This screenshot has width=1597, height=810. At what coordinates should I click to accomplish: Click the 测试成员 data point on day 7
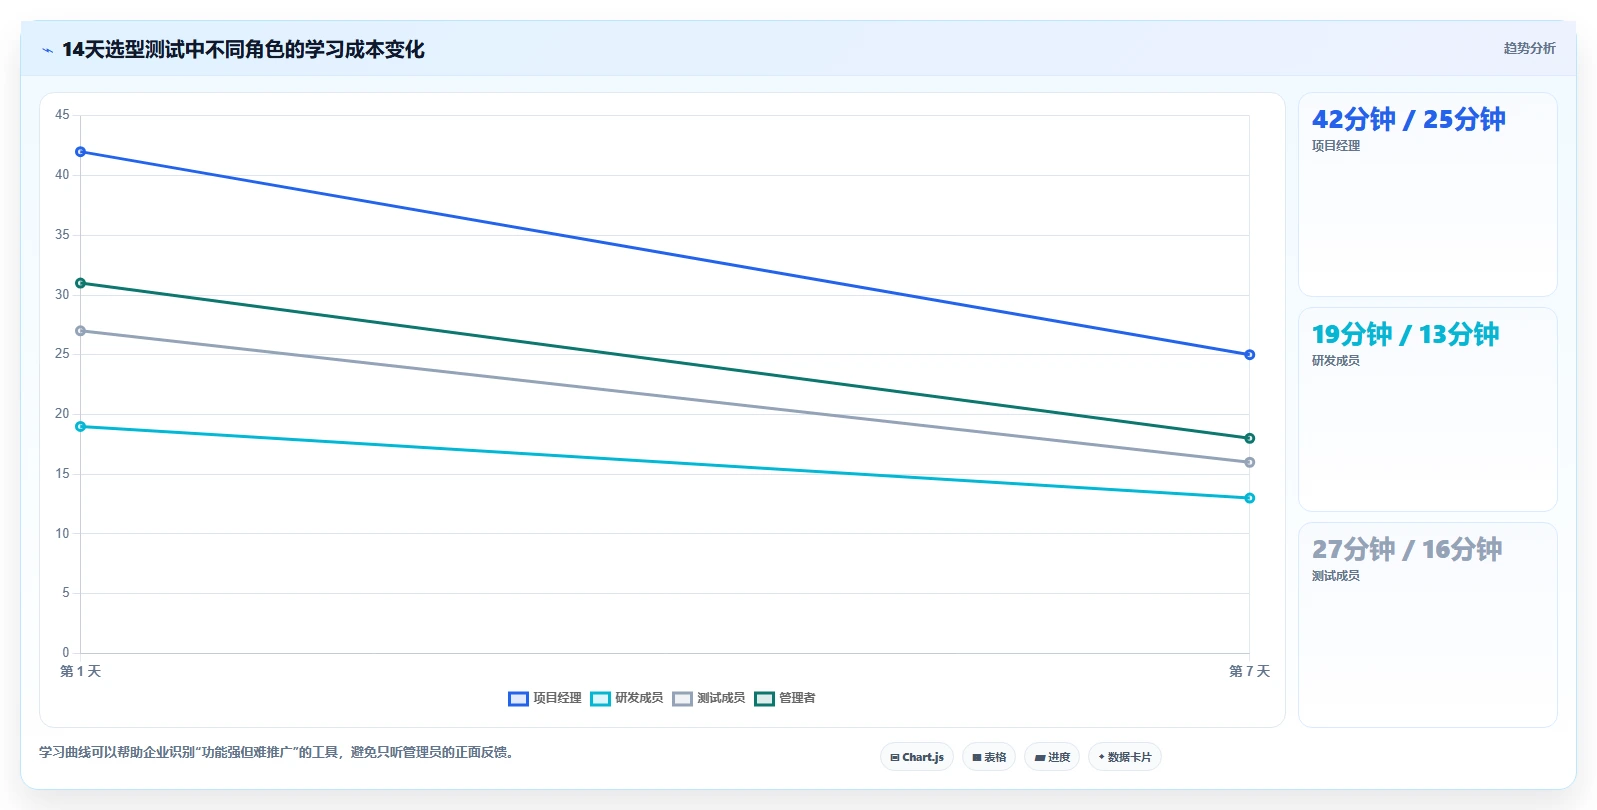tap(1249, 462)
